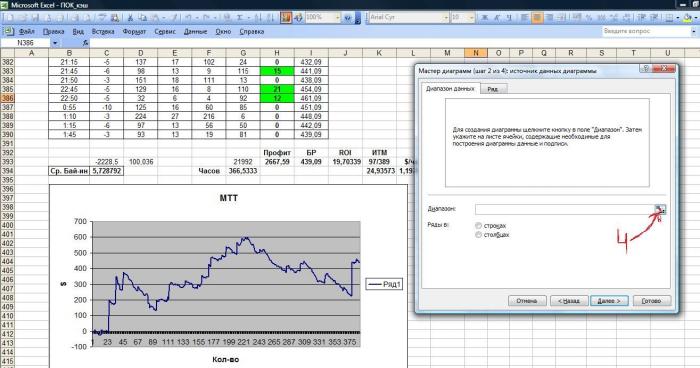
Task: Open the Вставка menu
Action: tap(103, 32)
